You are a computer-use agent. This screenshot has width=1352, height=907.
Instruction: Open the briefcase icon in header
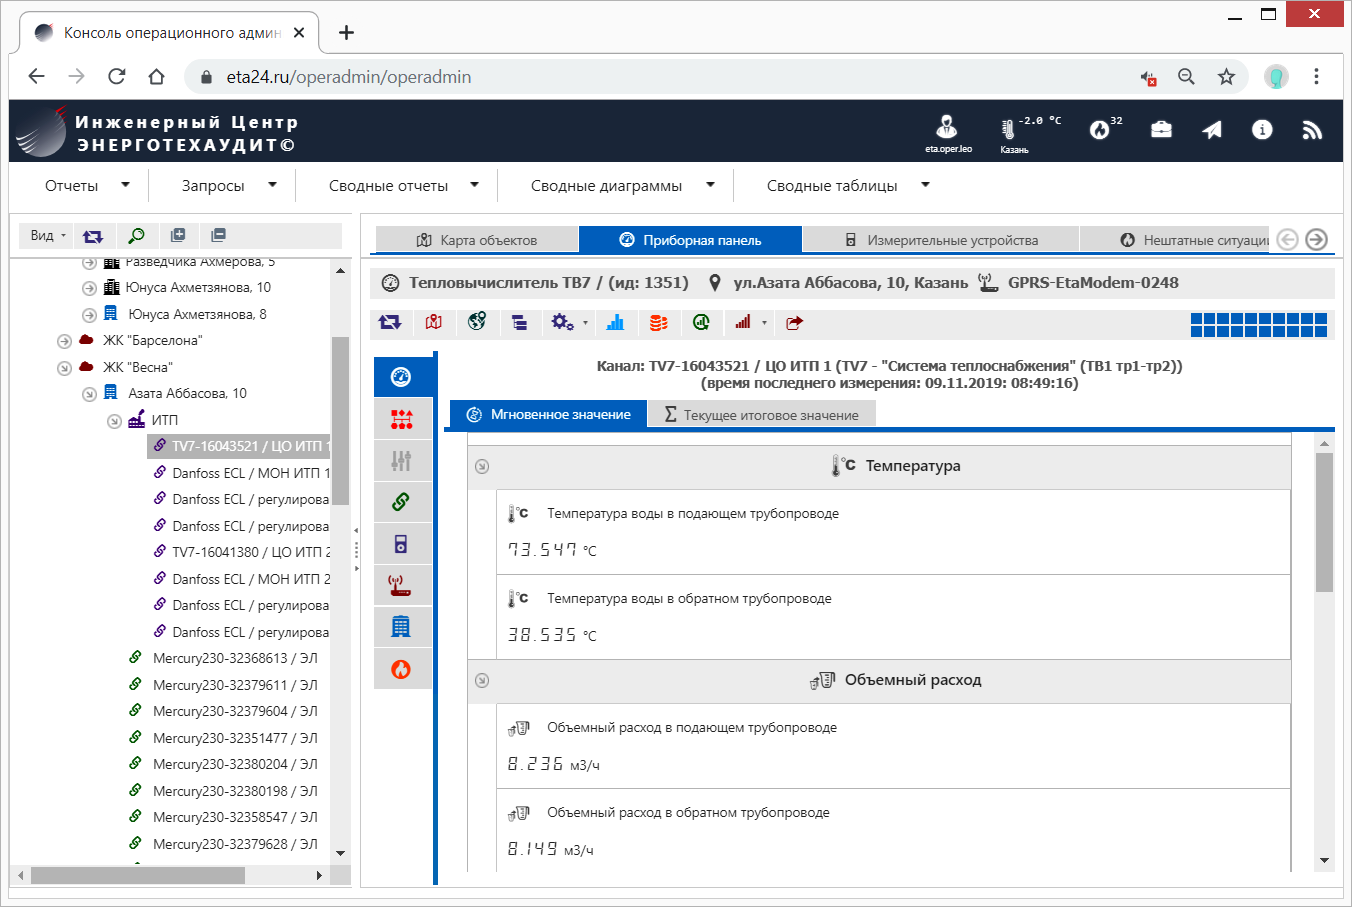1161,130
